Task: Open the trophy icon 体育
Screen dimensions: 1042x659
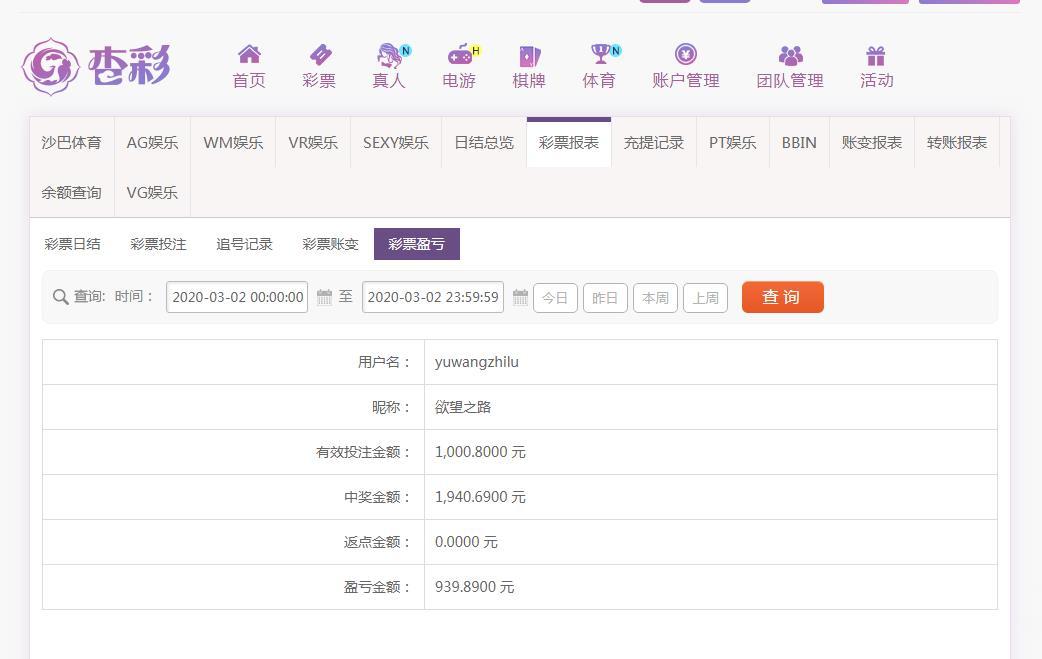Action: [x=599, y=55]
